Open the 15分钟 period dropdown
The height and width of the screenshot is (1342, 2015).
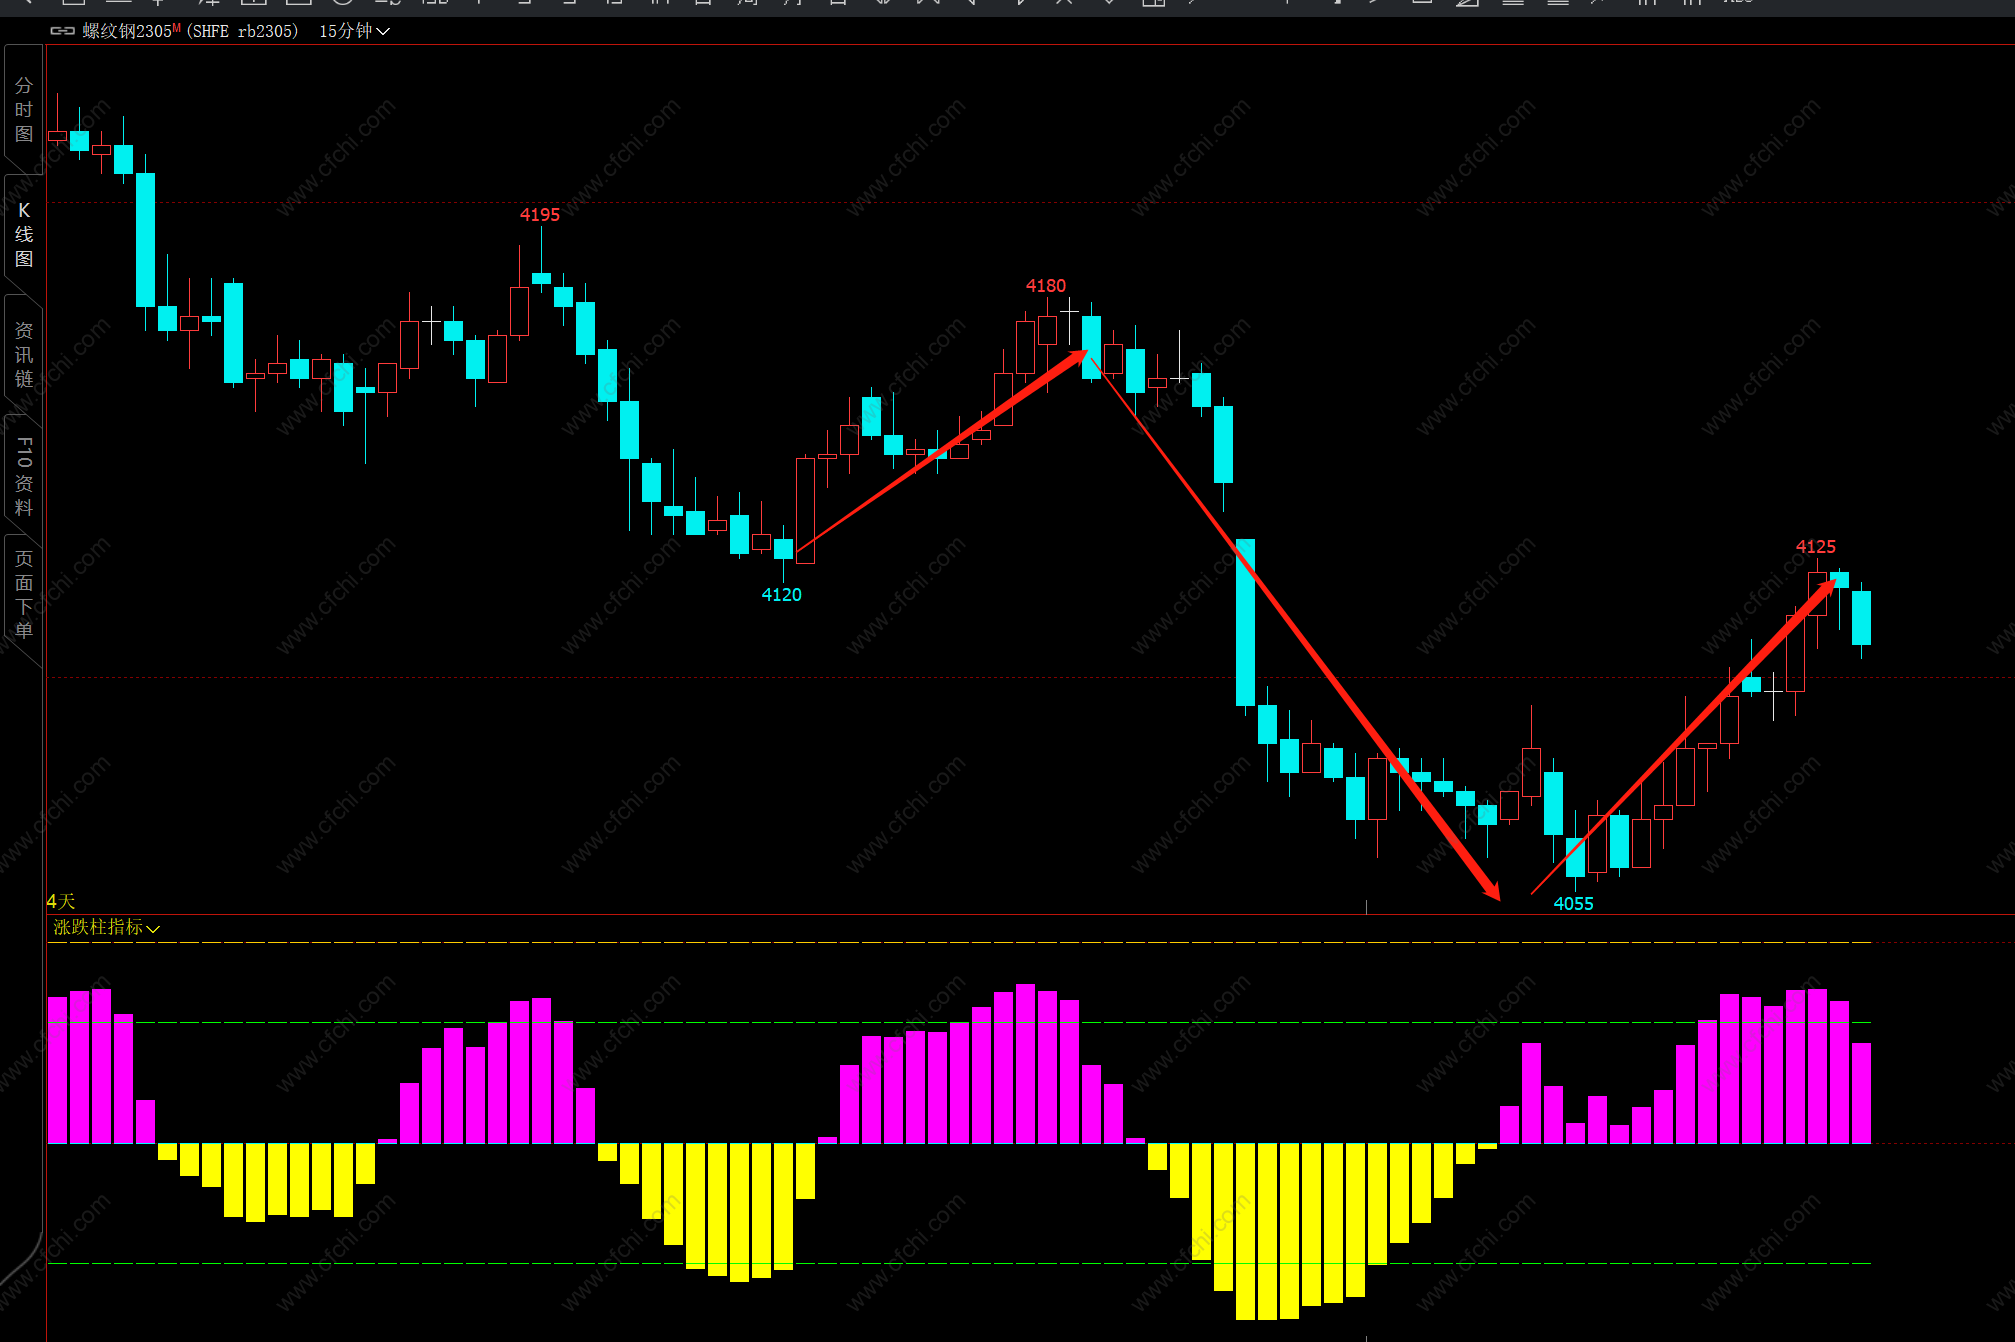point(353,31)
